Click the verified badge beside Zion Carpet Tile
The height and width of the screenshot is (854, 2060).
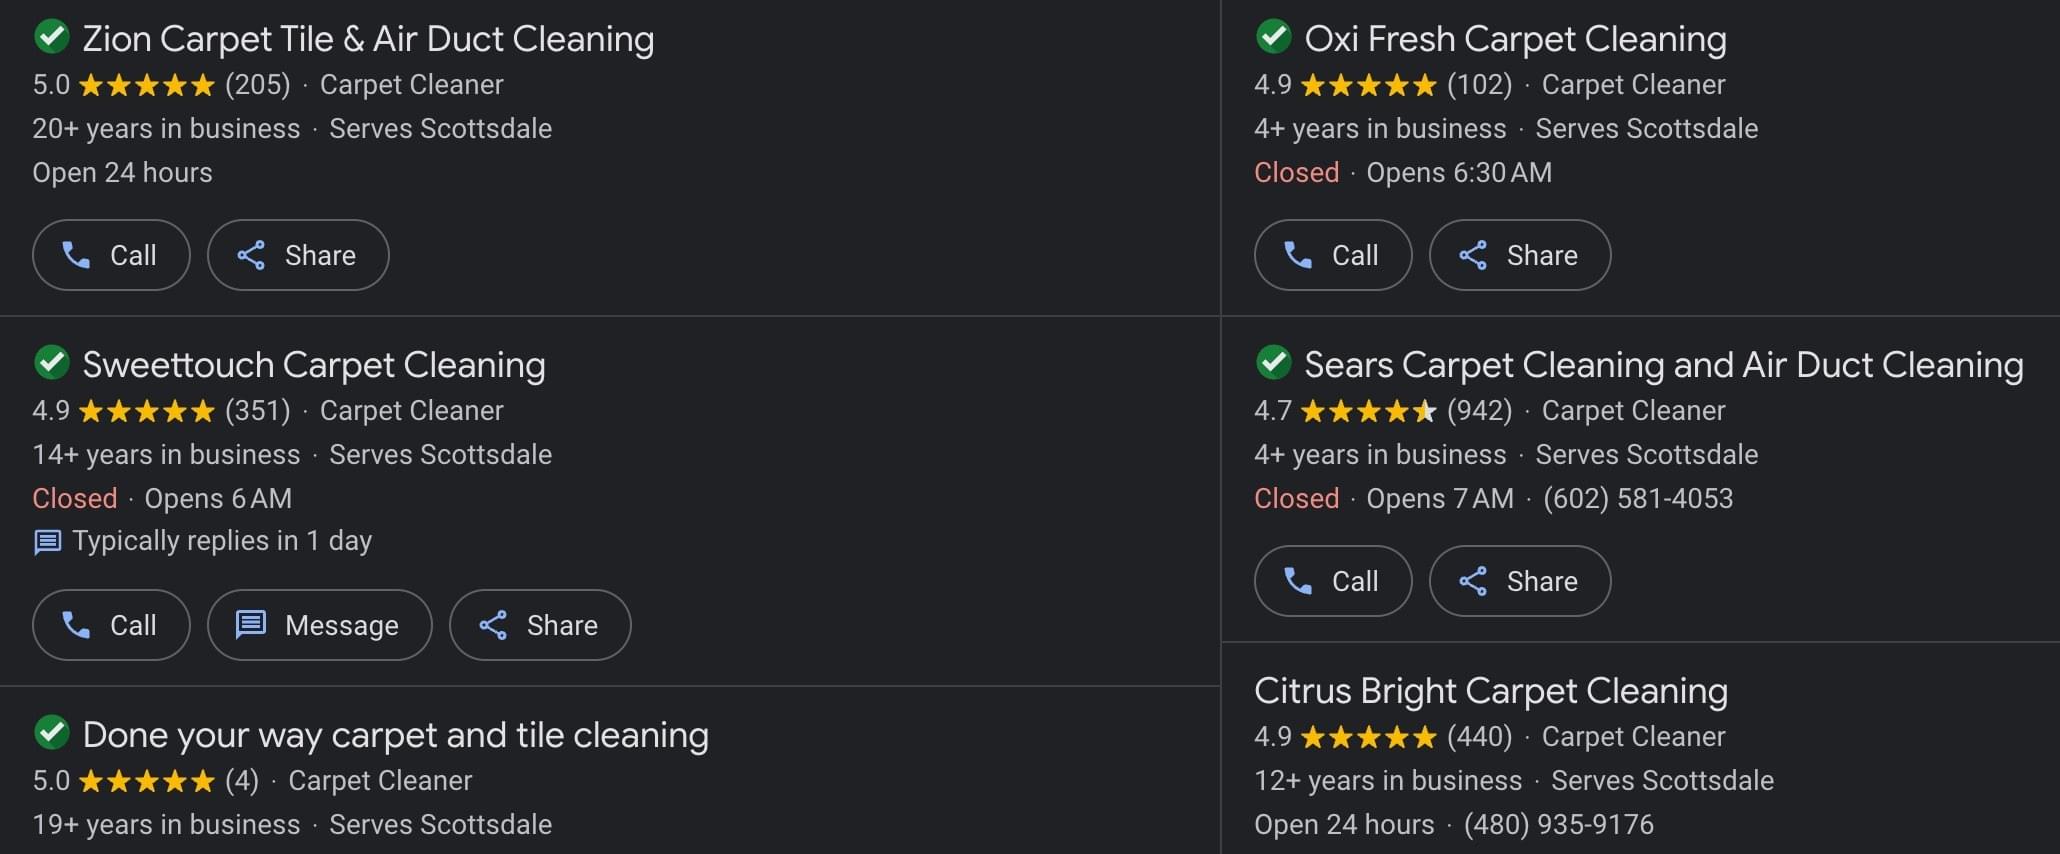point(52,37)
